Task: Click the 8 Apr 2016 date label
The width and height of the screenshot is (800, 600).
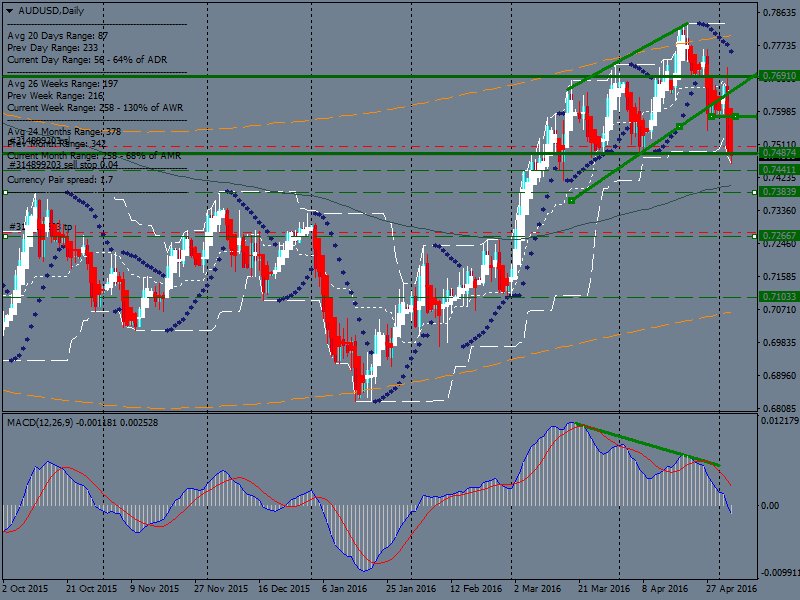Action: [665, 588]
